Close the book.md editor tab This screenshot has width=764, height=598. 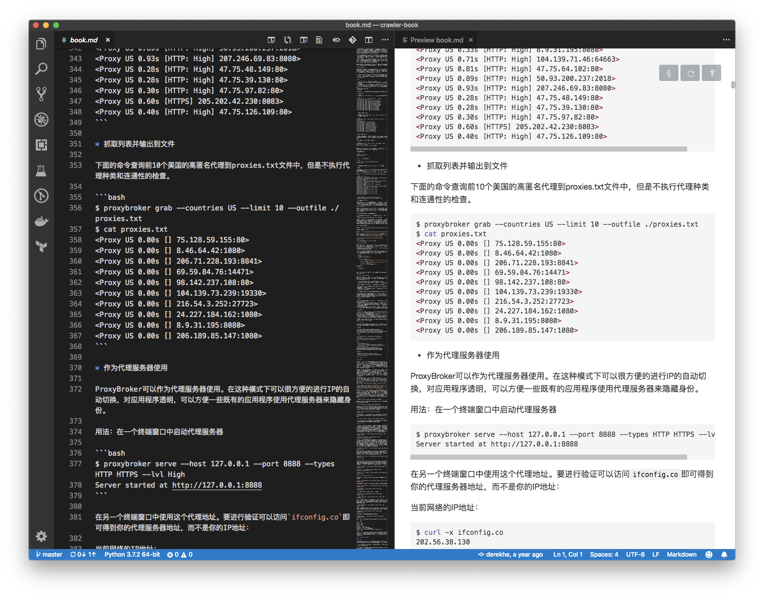point(108,40)
